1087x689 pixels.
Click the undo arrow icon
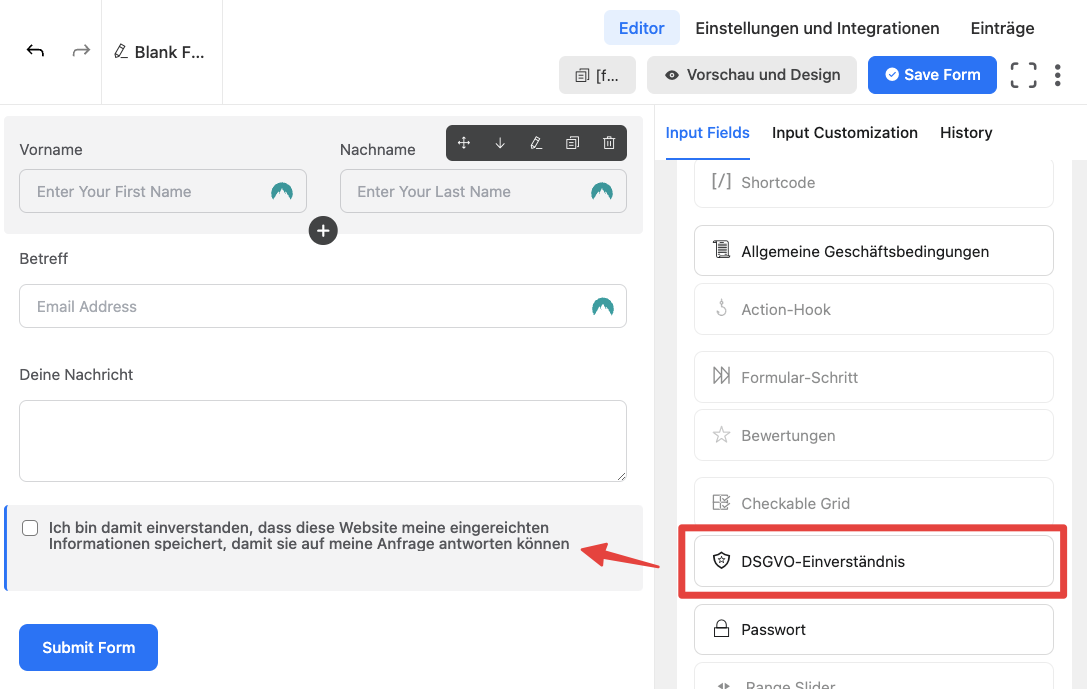[35, 51]
